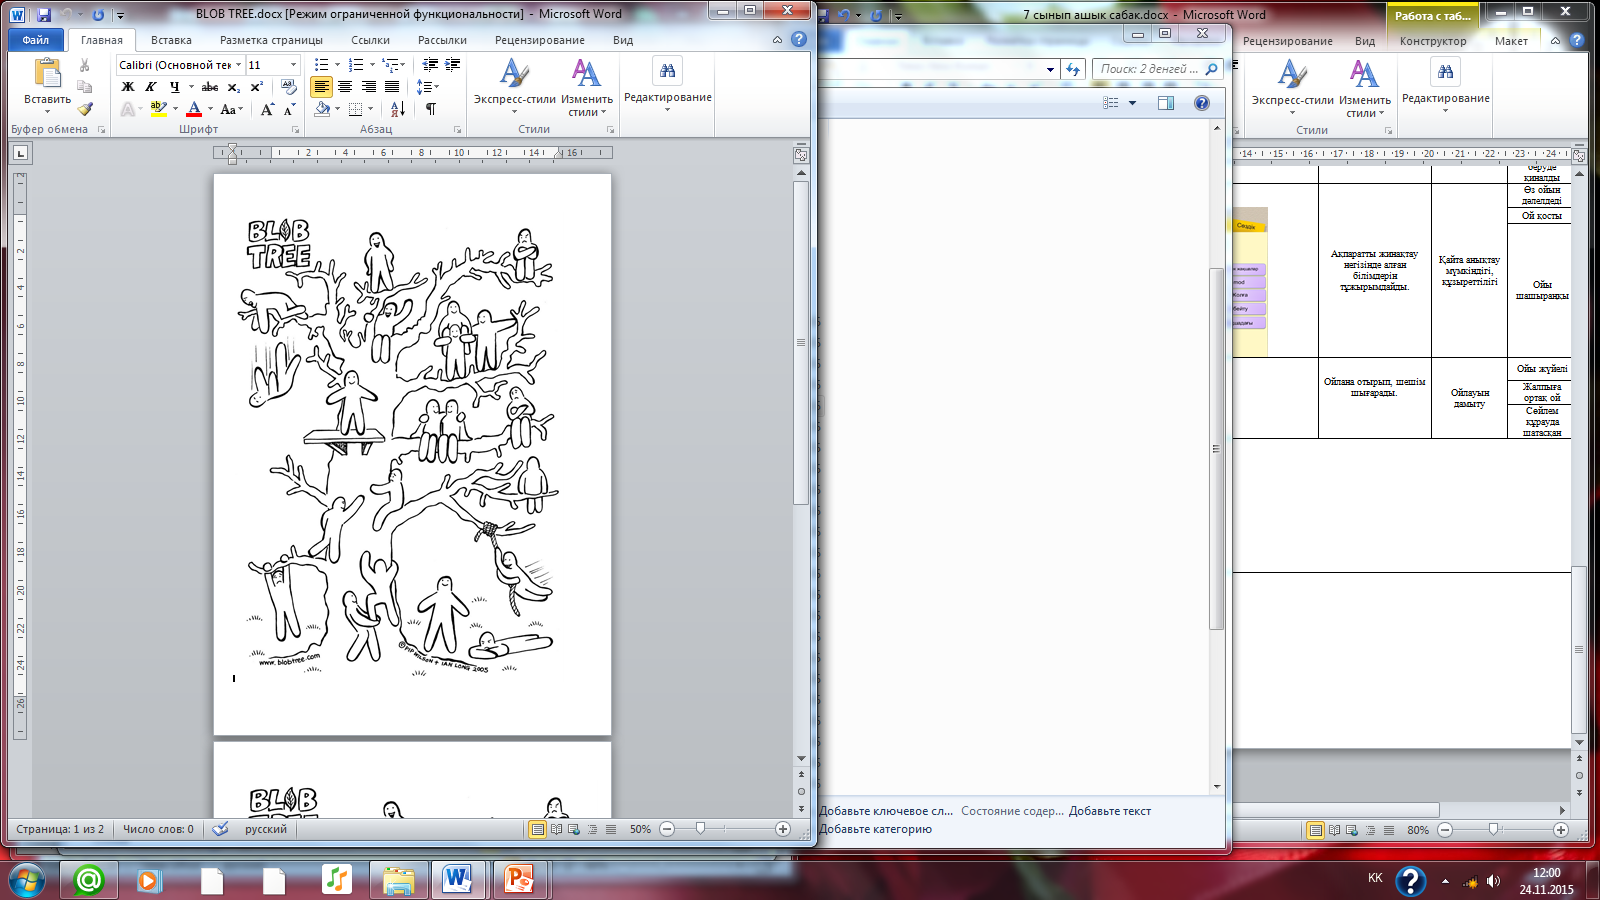The image size is (1600, 900).
Task: Apply Underline (Ч) formatting
Action: pyautogui.click(x=174, y=87)
